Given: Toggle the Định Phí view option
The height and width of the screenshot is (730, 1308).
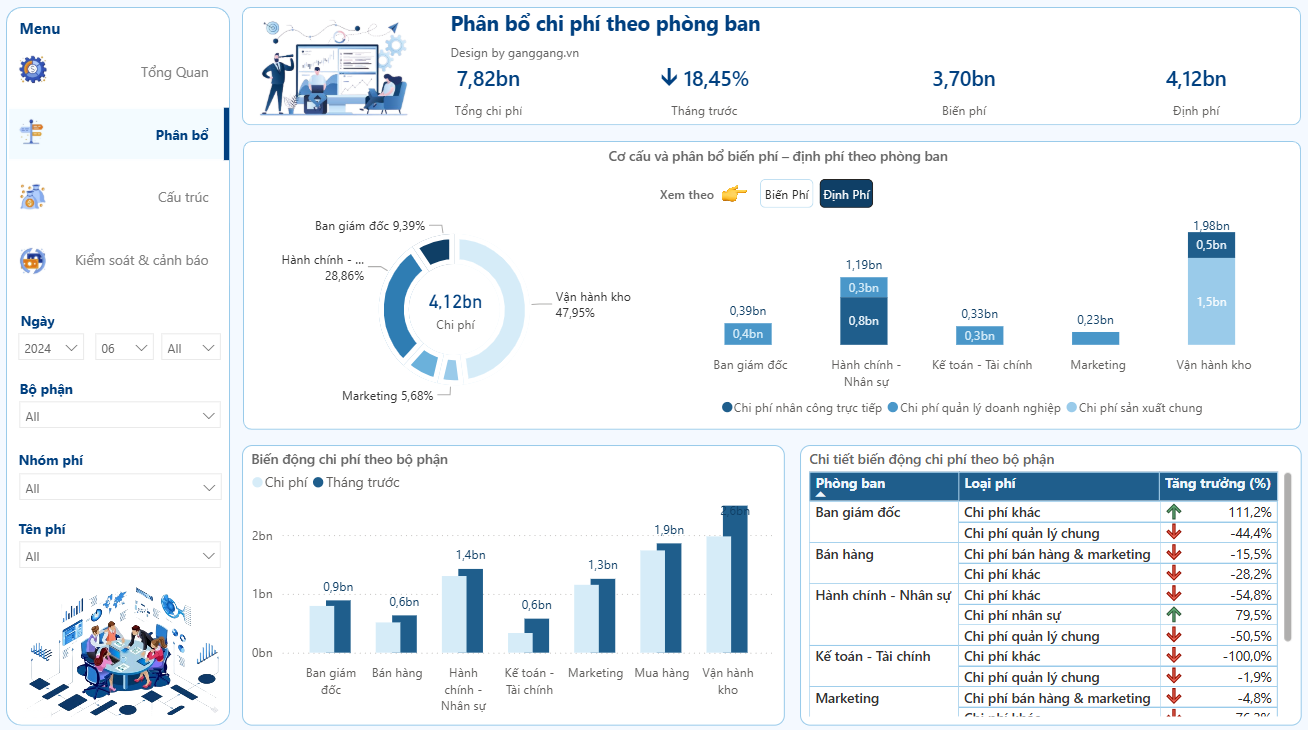Looking at the screenshot, I should pyautogui.click(x=846, y=194).
